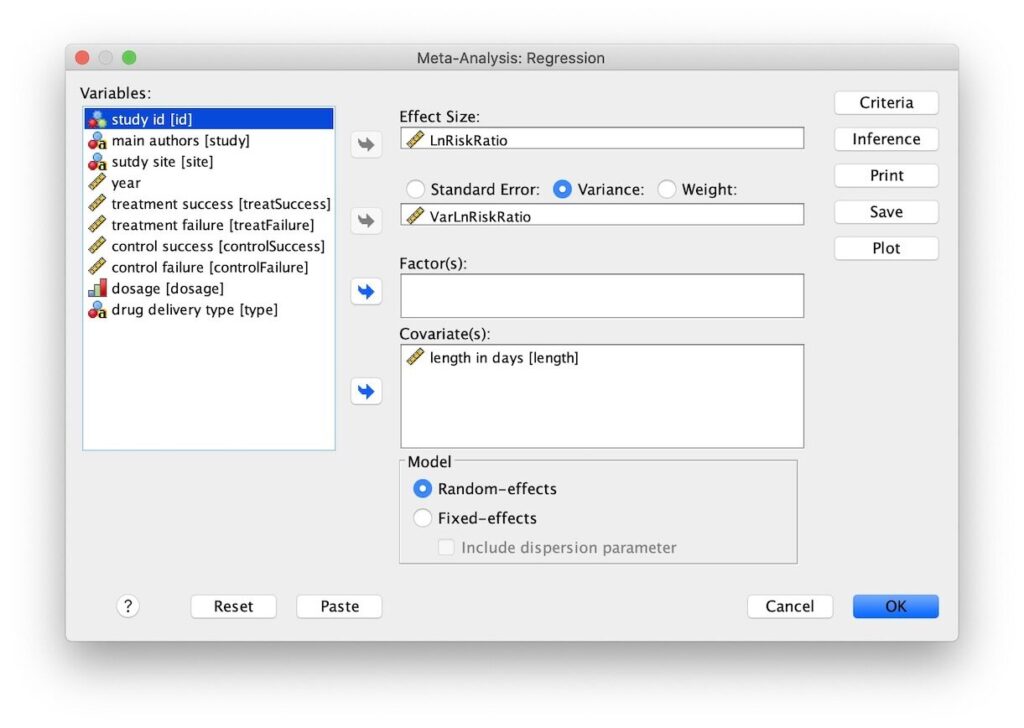Select the Weight radio button
Screen dimensions: 1024x728
[667, 189]
